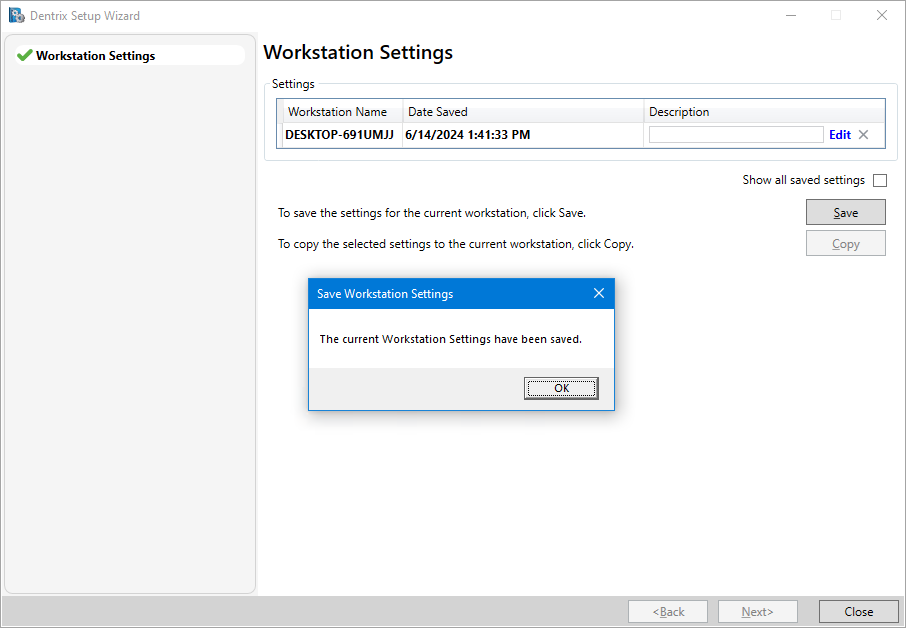Click the Dentrix app icon in title bar
This screenshot has height=628, width=906.
click(x=16, y=16)
